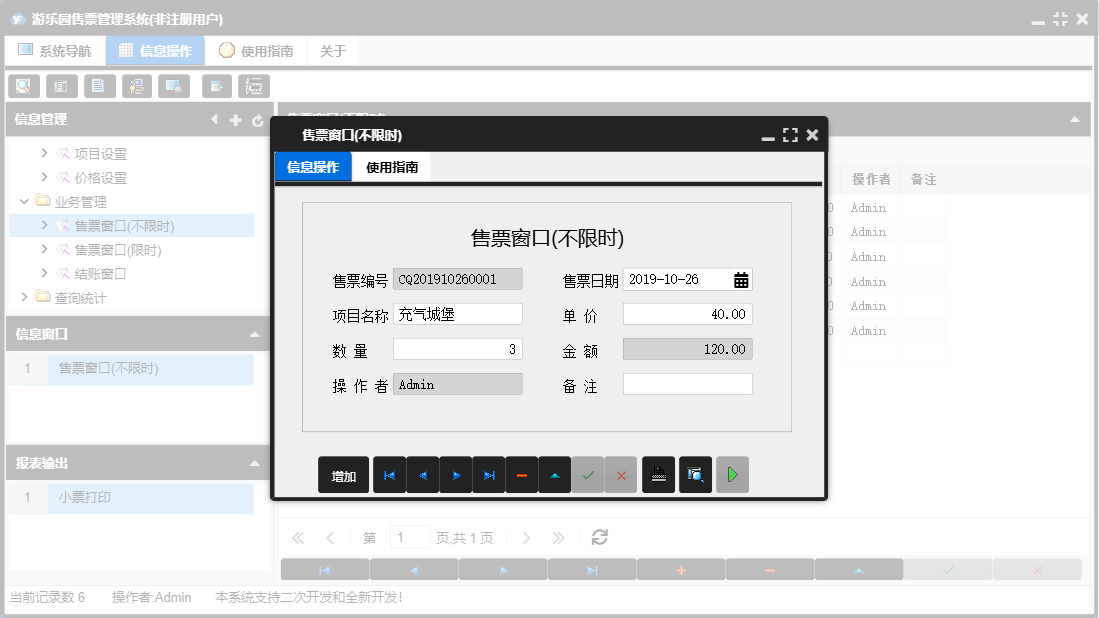1099x618 pixels.
Task: Open the record print icon in the dialog
Action: pos(660,474)
